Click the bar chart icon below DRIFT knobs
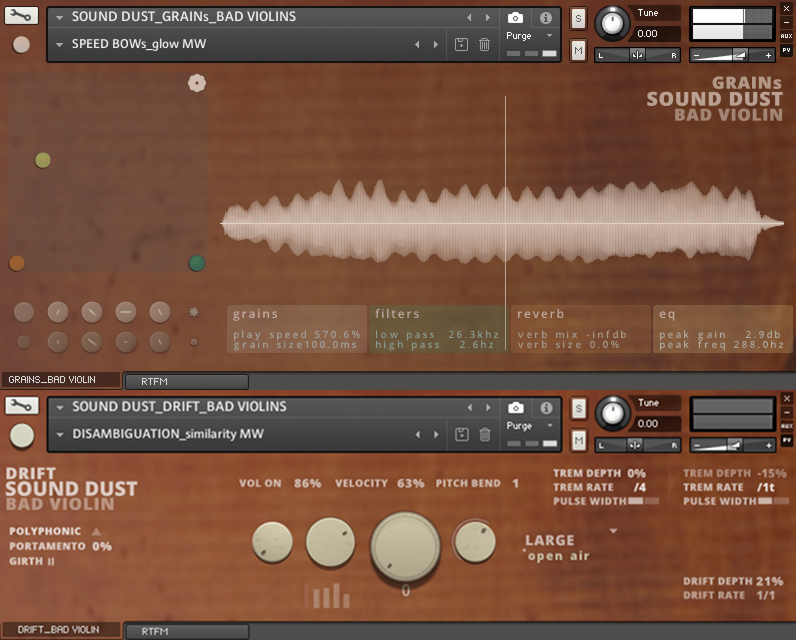This screenshot has width=796, height=640. pyautogui.click(x=330, y=596)
